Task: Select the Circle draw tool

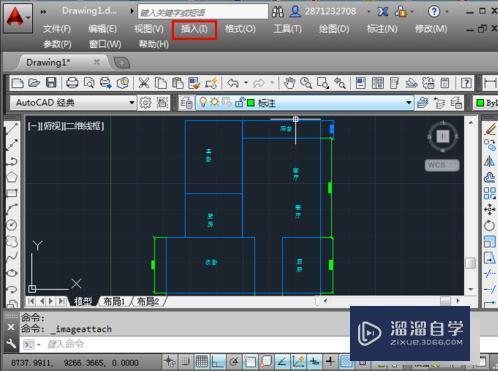Action: pyautogui.click(x=12, y=225)
